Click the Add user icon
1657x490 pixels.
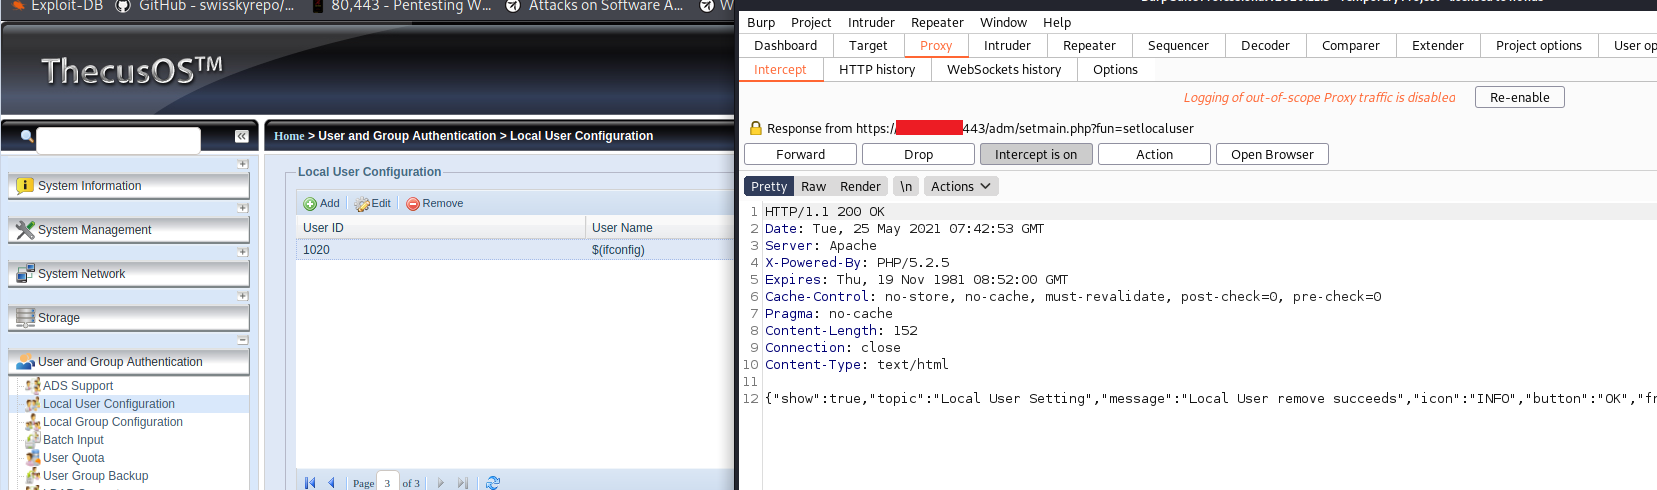pyautogui.click(x=310, y=204)
